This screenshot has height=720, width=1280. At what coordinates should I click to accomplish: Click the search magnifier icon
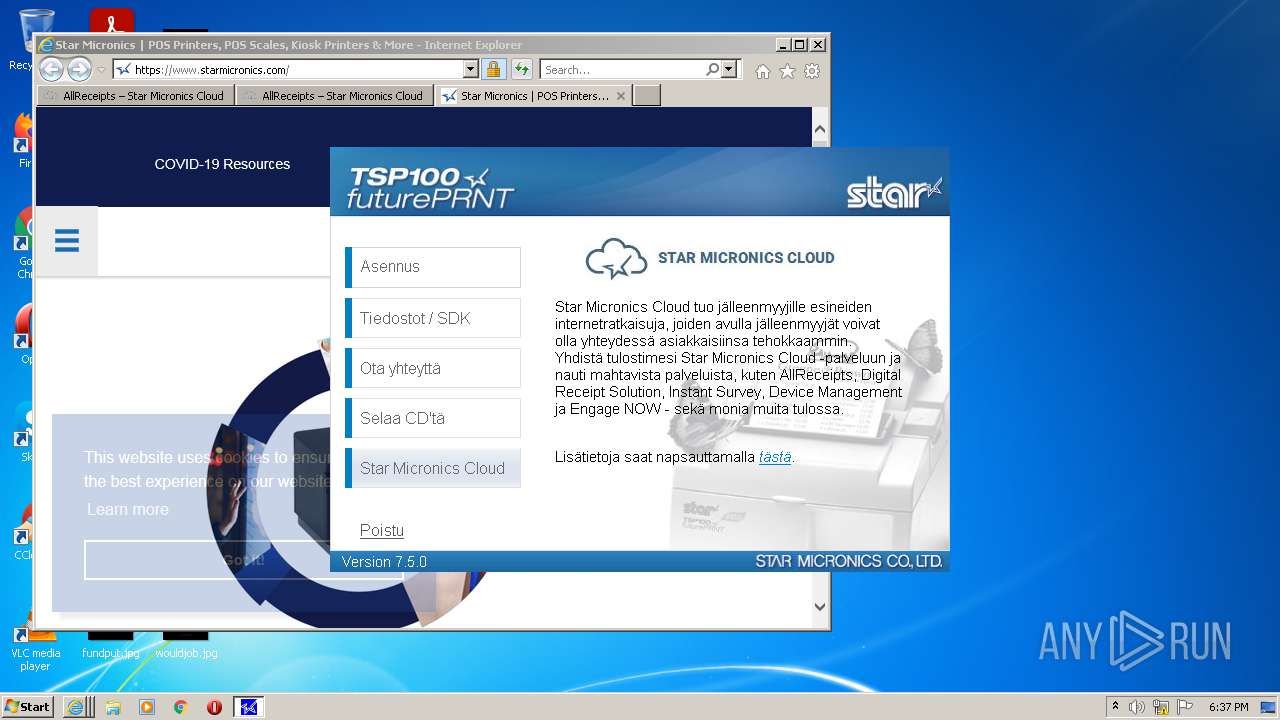pyautogui.click(x=712, y=70)
